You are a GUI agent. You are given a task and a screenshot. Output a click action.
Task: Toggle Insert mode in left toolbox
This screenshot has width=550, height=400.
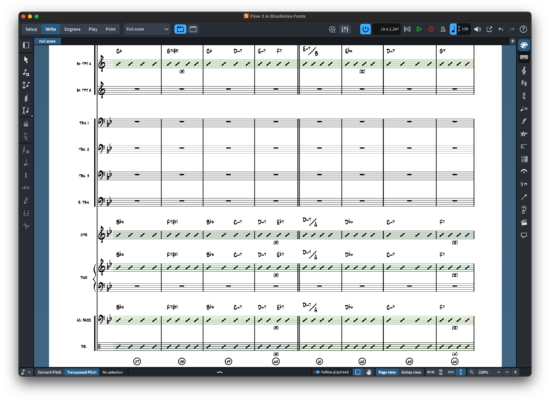tap(26, 111)
